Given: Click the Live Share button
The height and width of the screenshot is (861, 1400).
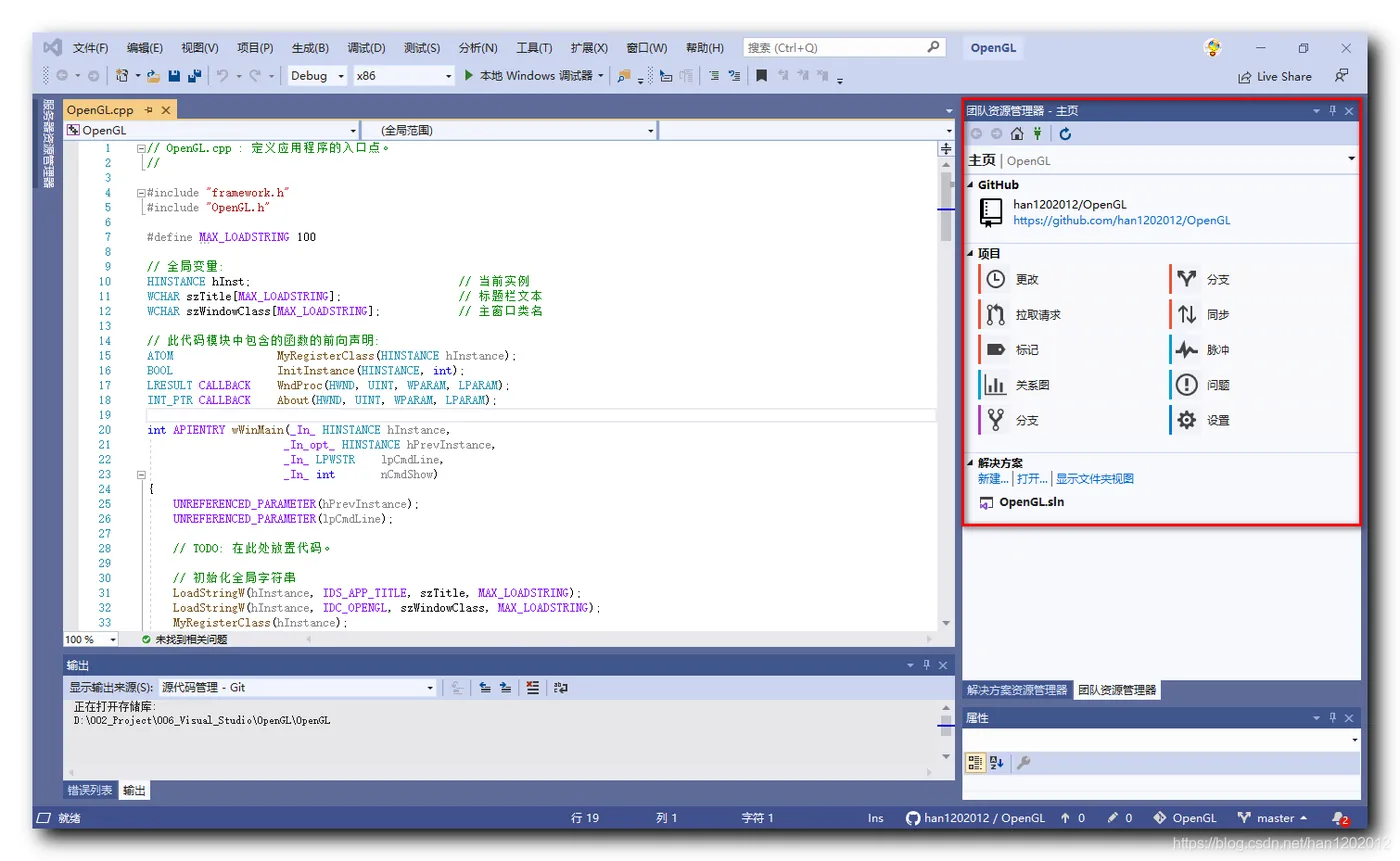Looking at the screenshot, I should point(1274,76).
